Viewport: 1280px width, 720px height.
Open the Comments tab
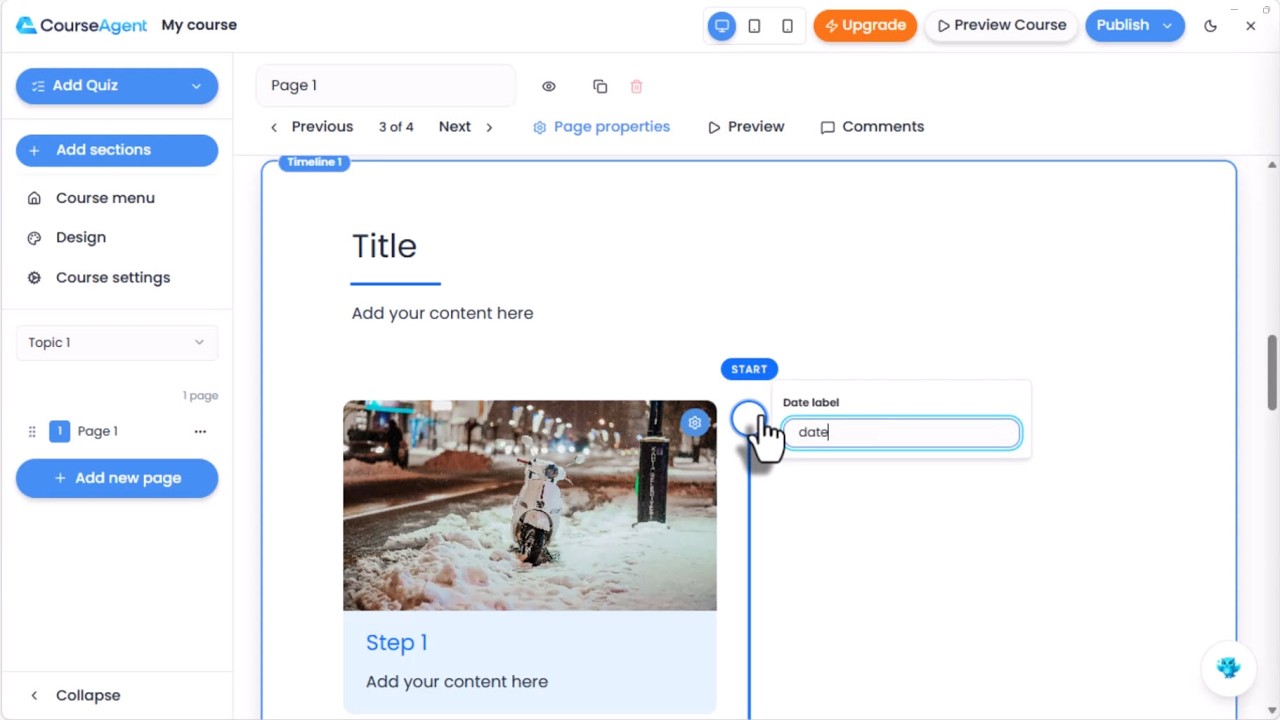point(872,127)
